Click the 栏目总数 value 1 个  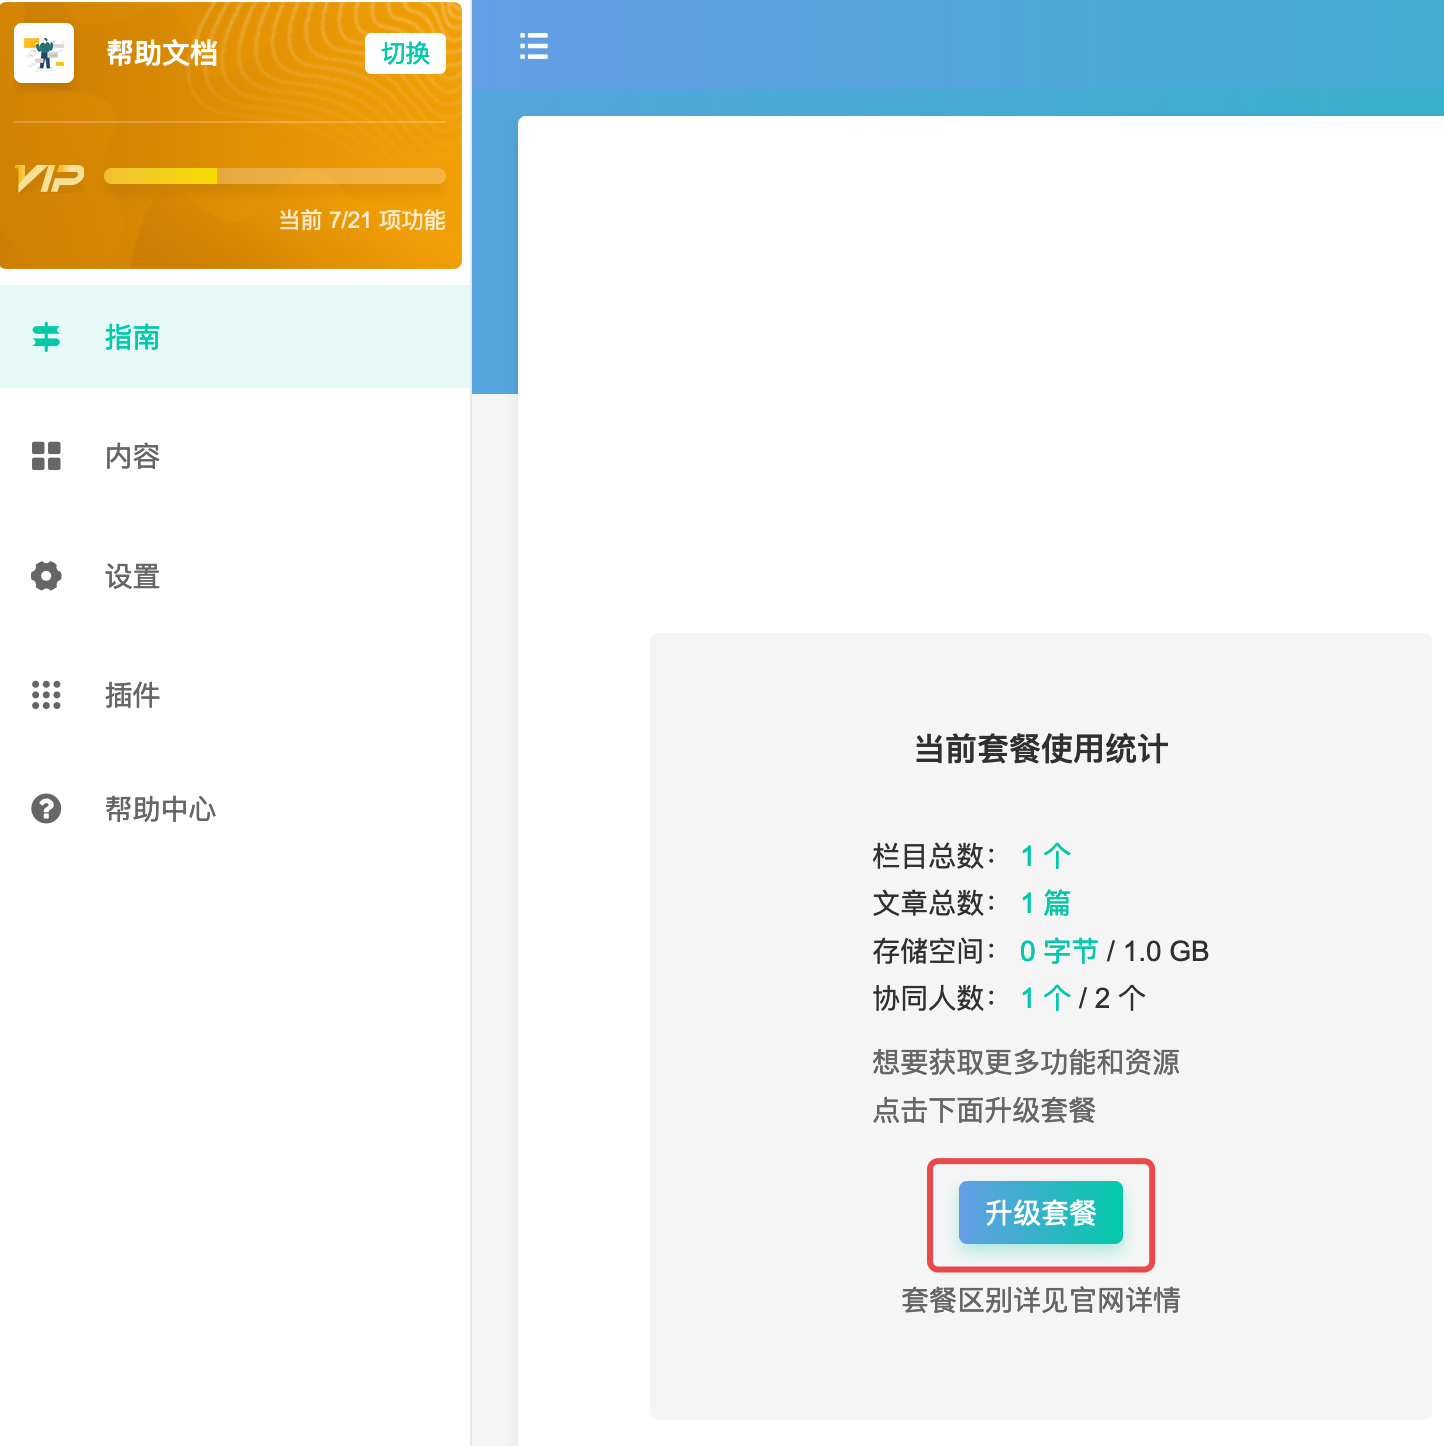[1046, 856]
